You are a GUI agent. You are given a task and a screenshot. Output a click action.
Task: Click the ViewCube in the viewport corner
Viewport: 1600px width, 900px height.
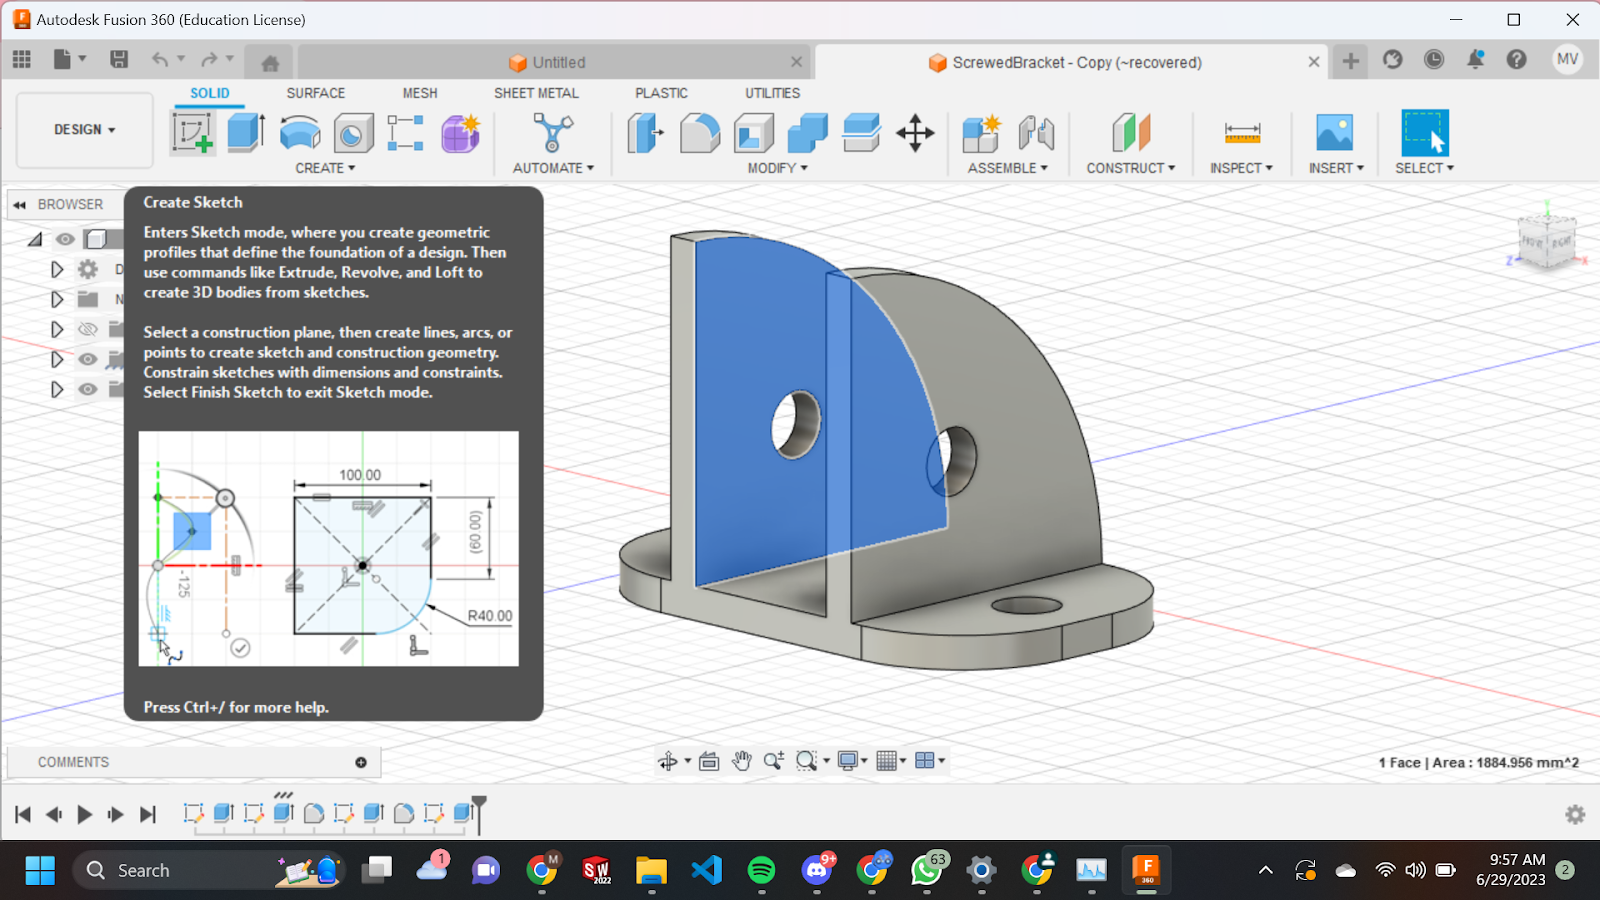1547,242
